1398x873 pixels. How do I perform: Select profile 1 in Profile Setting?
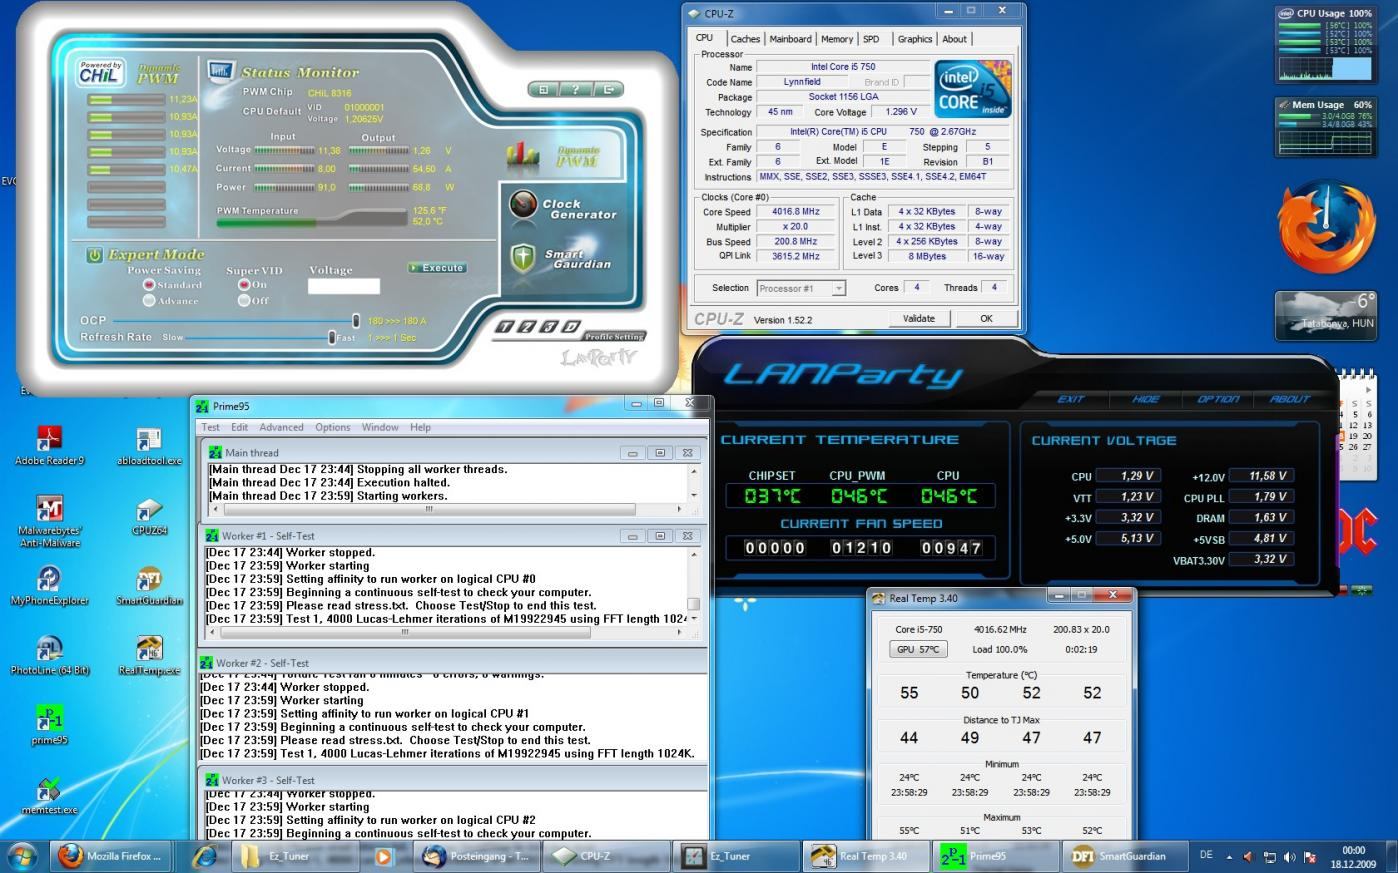click(505, 327)
